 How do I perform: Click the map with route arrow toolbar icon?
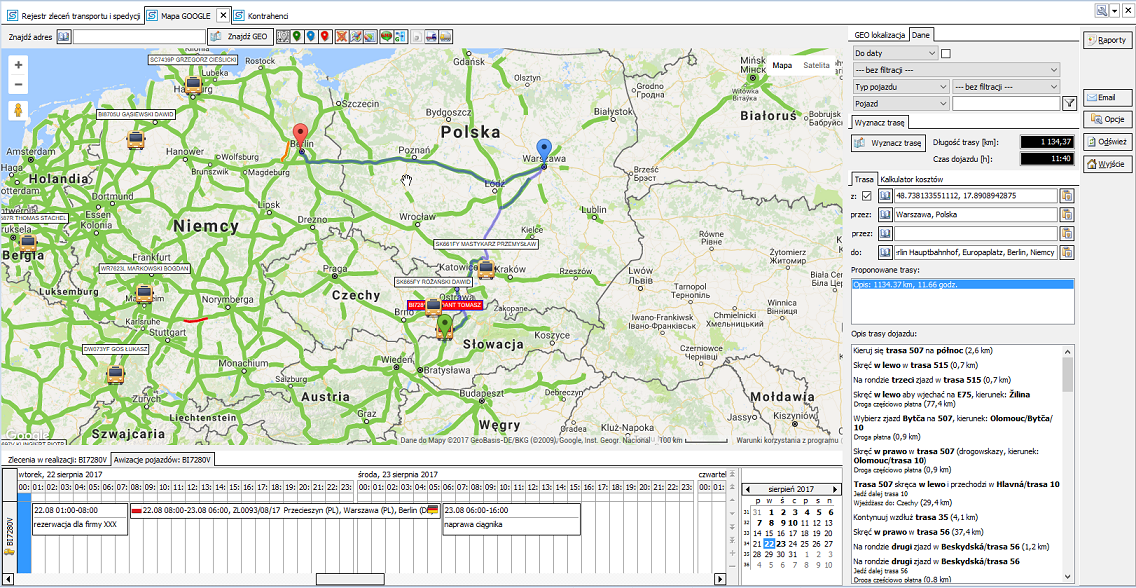[x=356, y=36]
